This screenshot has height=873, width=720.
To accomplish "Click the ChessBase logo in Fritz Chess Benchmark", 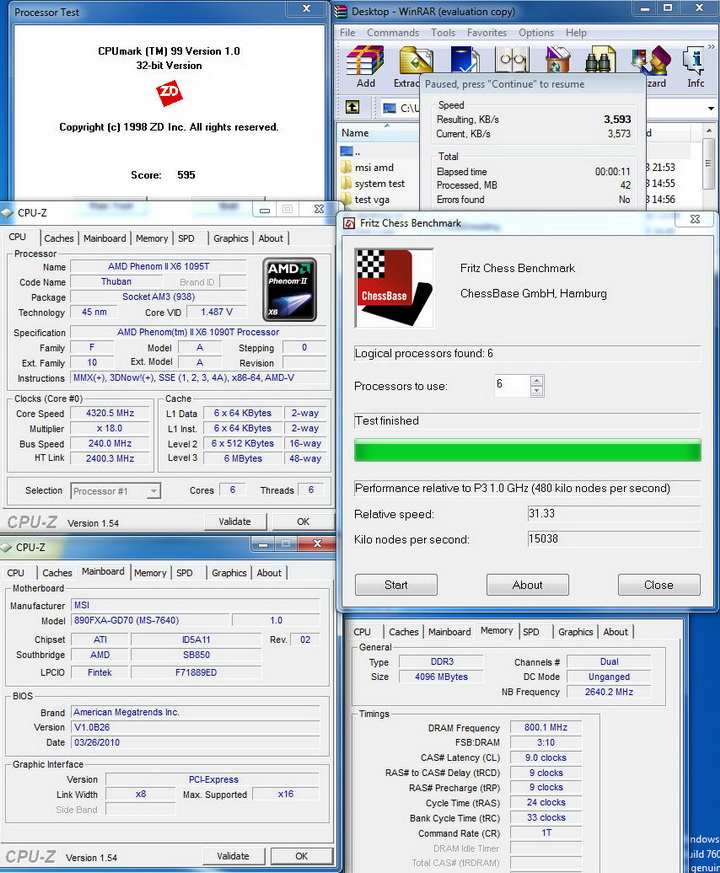I will point(394,288).
